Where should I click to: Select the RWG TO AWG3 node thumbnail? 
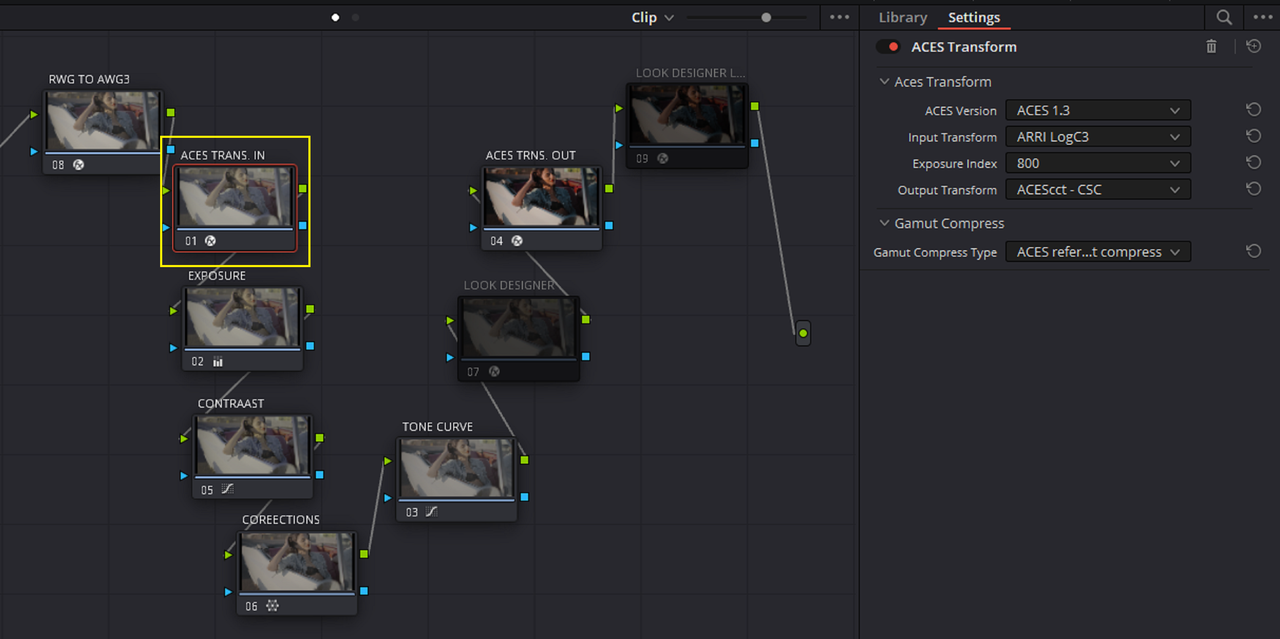pos(103,121)
